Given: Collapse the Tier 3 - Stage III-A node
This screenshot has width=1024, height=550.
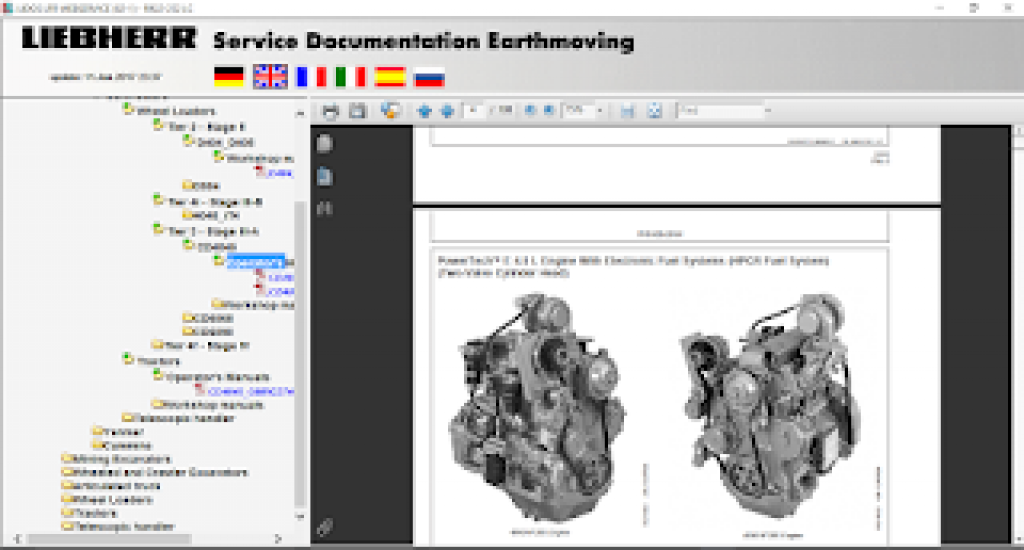Looking at the screenshot, I should [x=158, y=229].
